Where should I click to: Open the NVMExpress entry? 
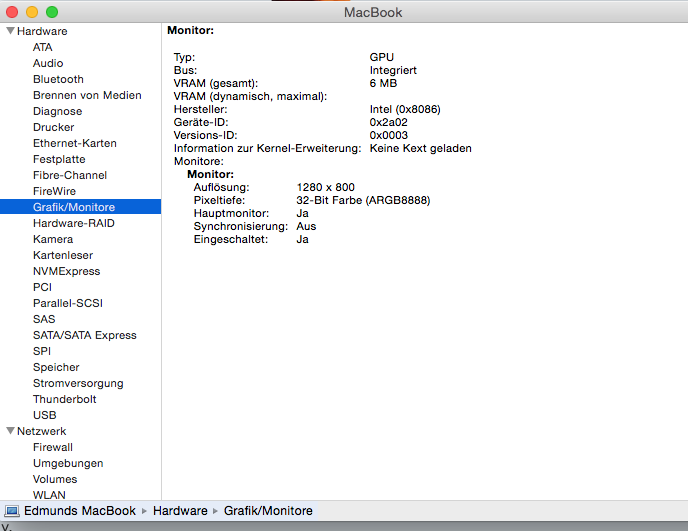click(67, 271)
